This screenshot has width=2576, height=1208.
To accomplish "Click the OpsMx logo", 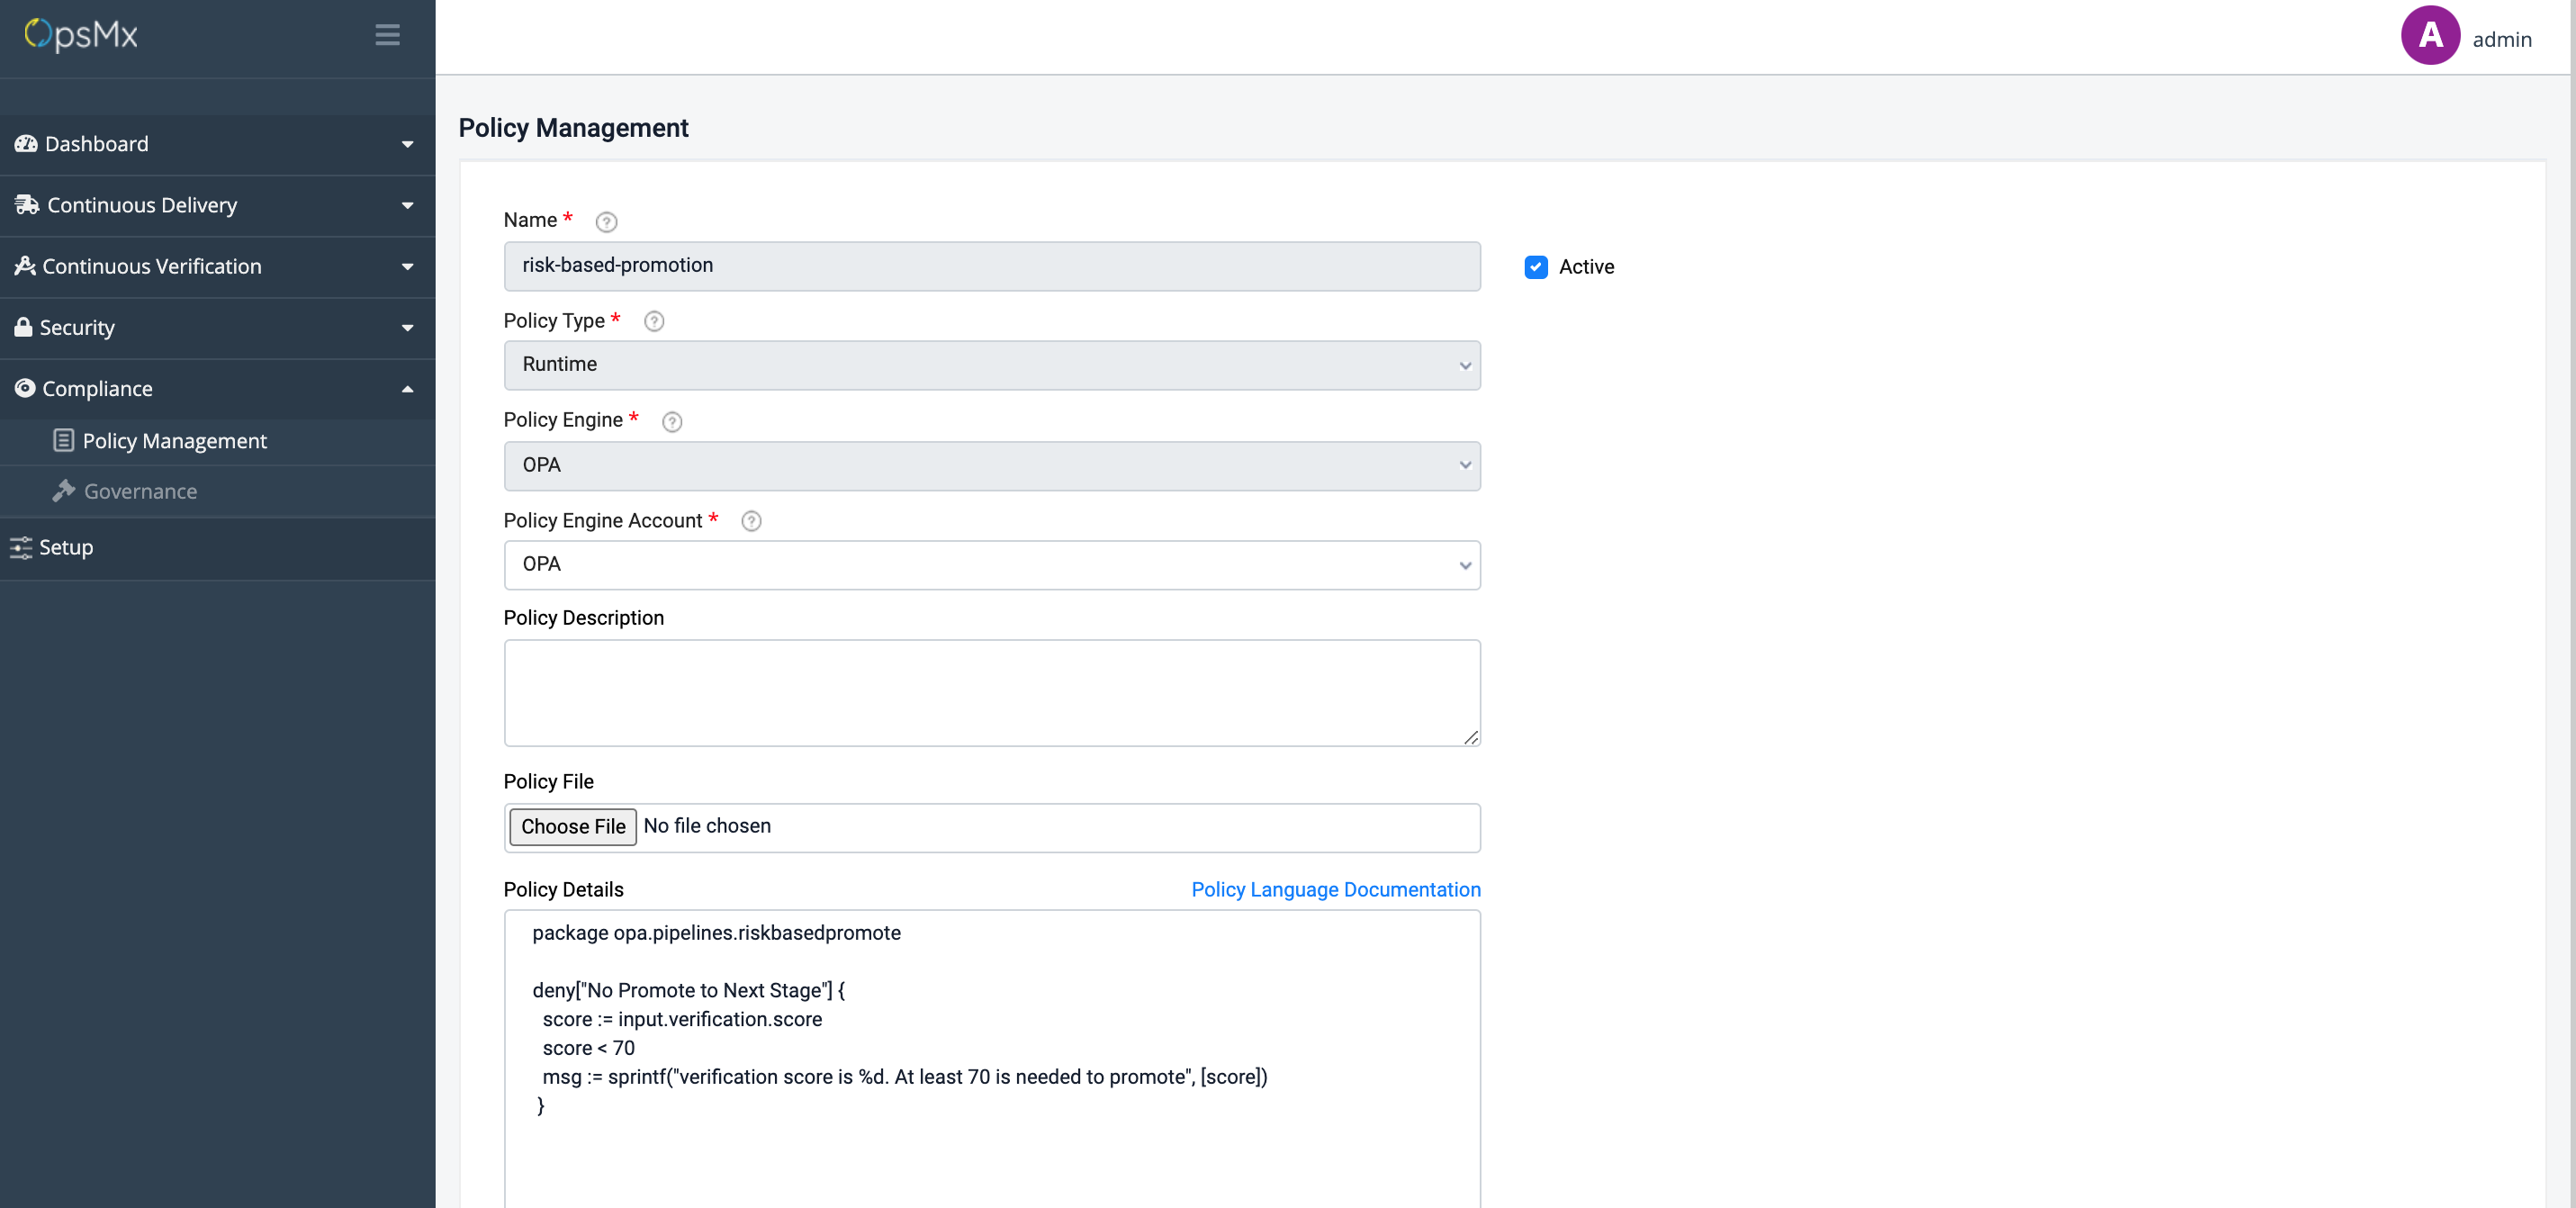I will click(81, 35).
